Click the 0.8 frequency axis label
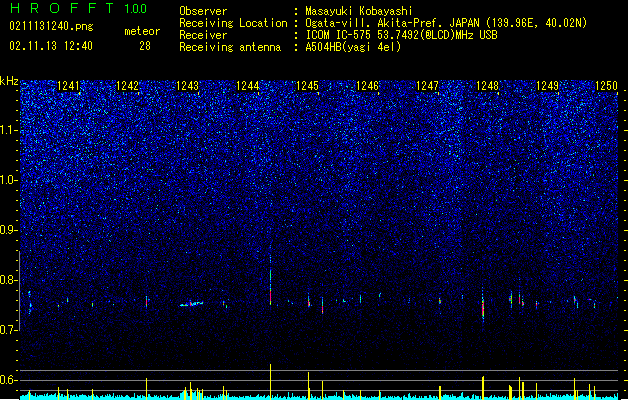 9,280
